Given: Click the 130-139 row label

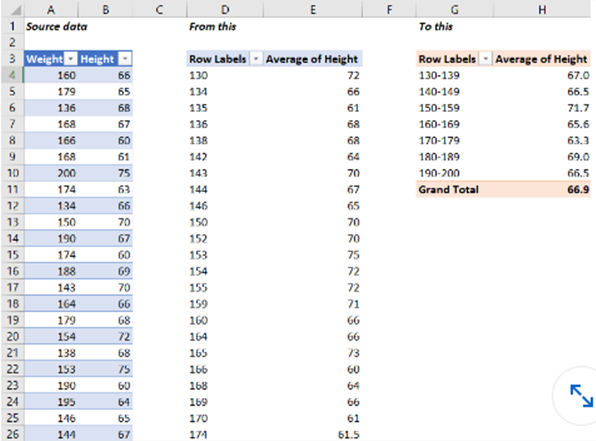Looking at the screenshot, I should coord(439,75).
